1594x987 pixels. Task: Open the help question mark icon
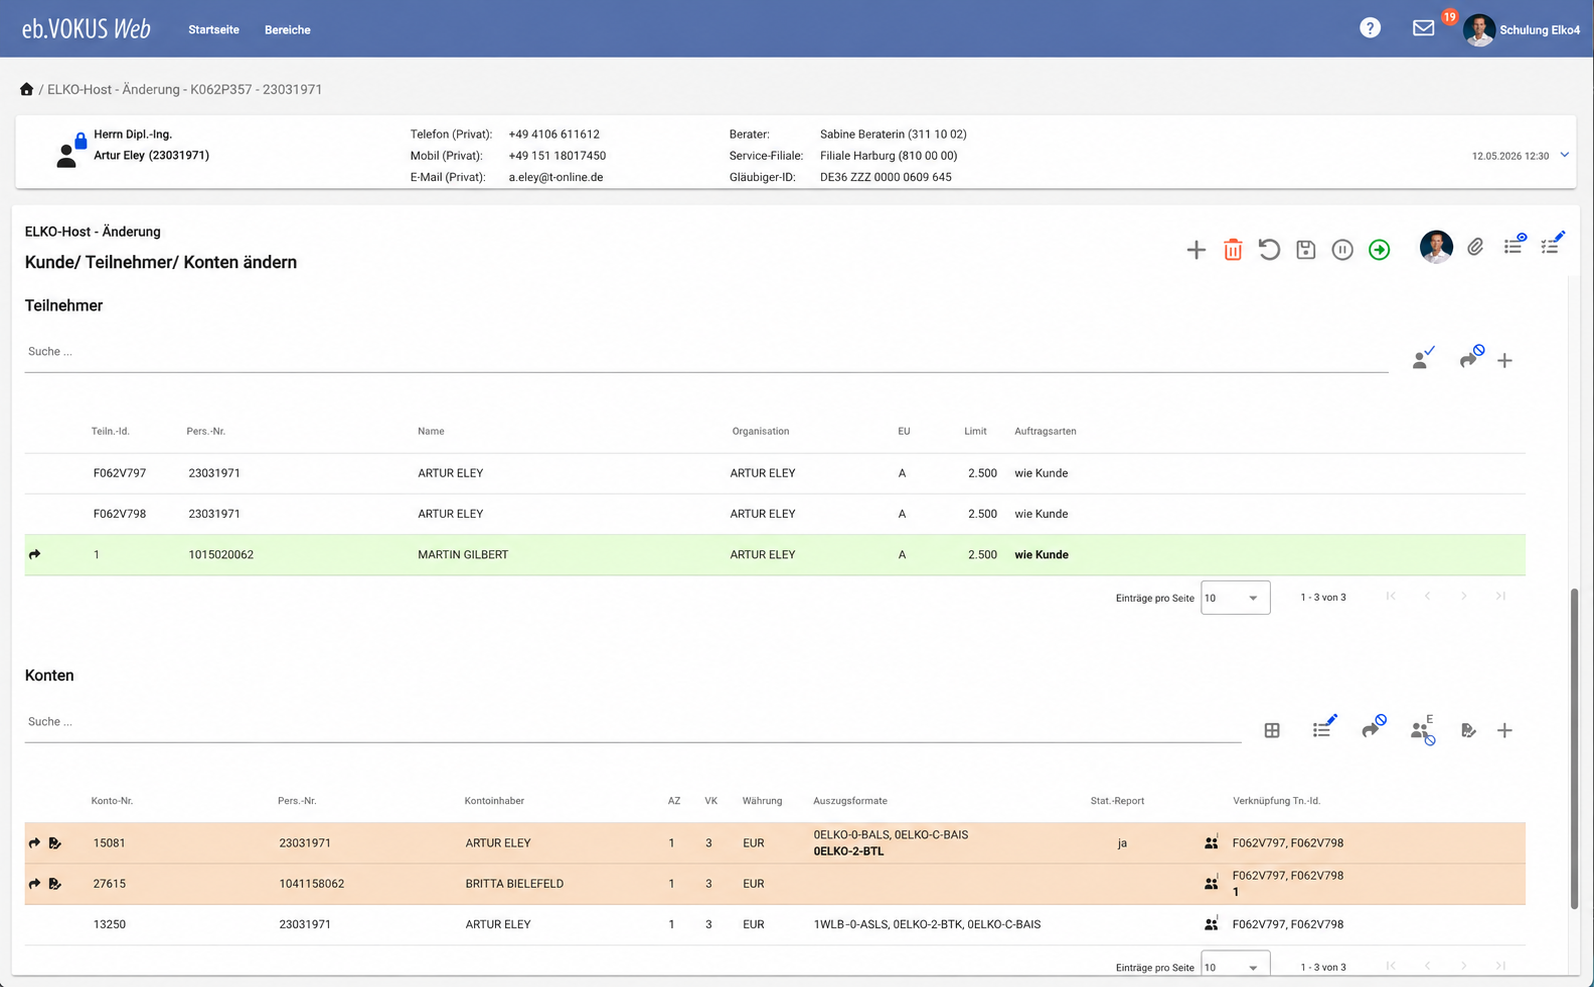[x=1370, y=28]
